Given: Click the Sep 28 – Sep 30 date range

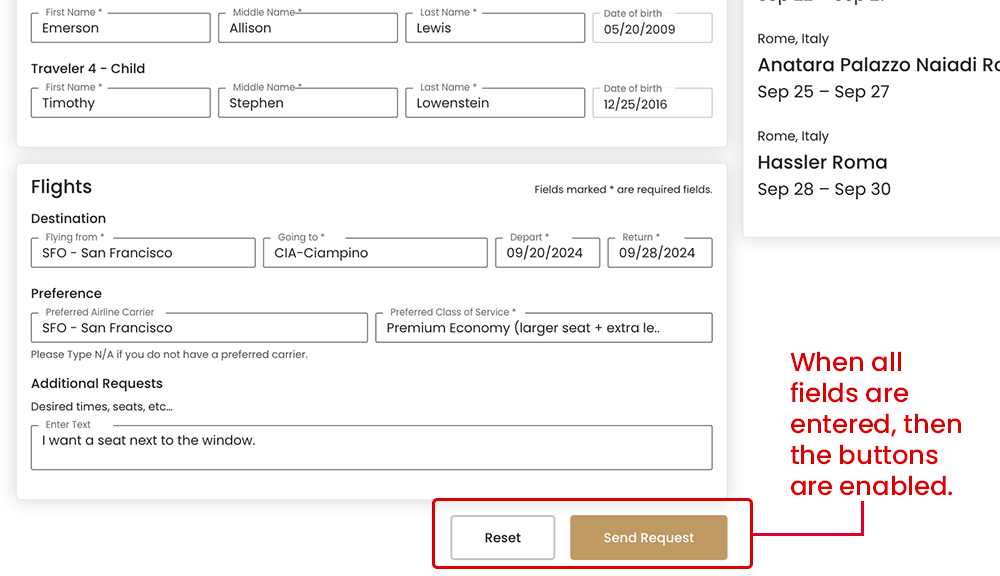Looking at the screenshot, I should pyautogui.click(x=823, y=190).
